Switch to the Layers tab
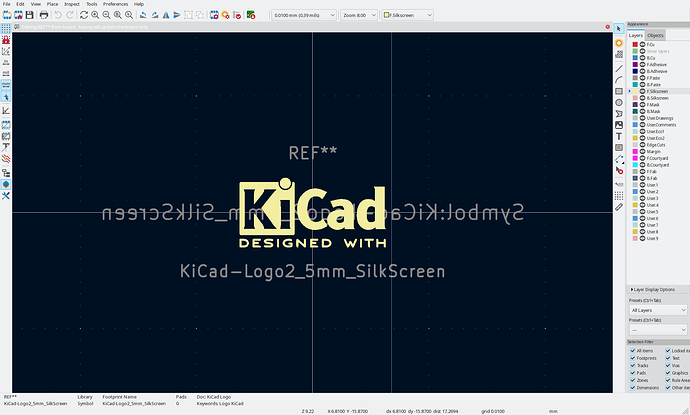The width and height of the screenshot is (690, 415). tap(635, 35)
